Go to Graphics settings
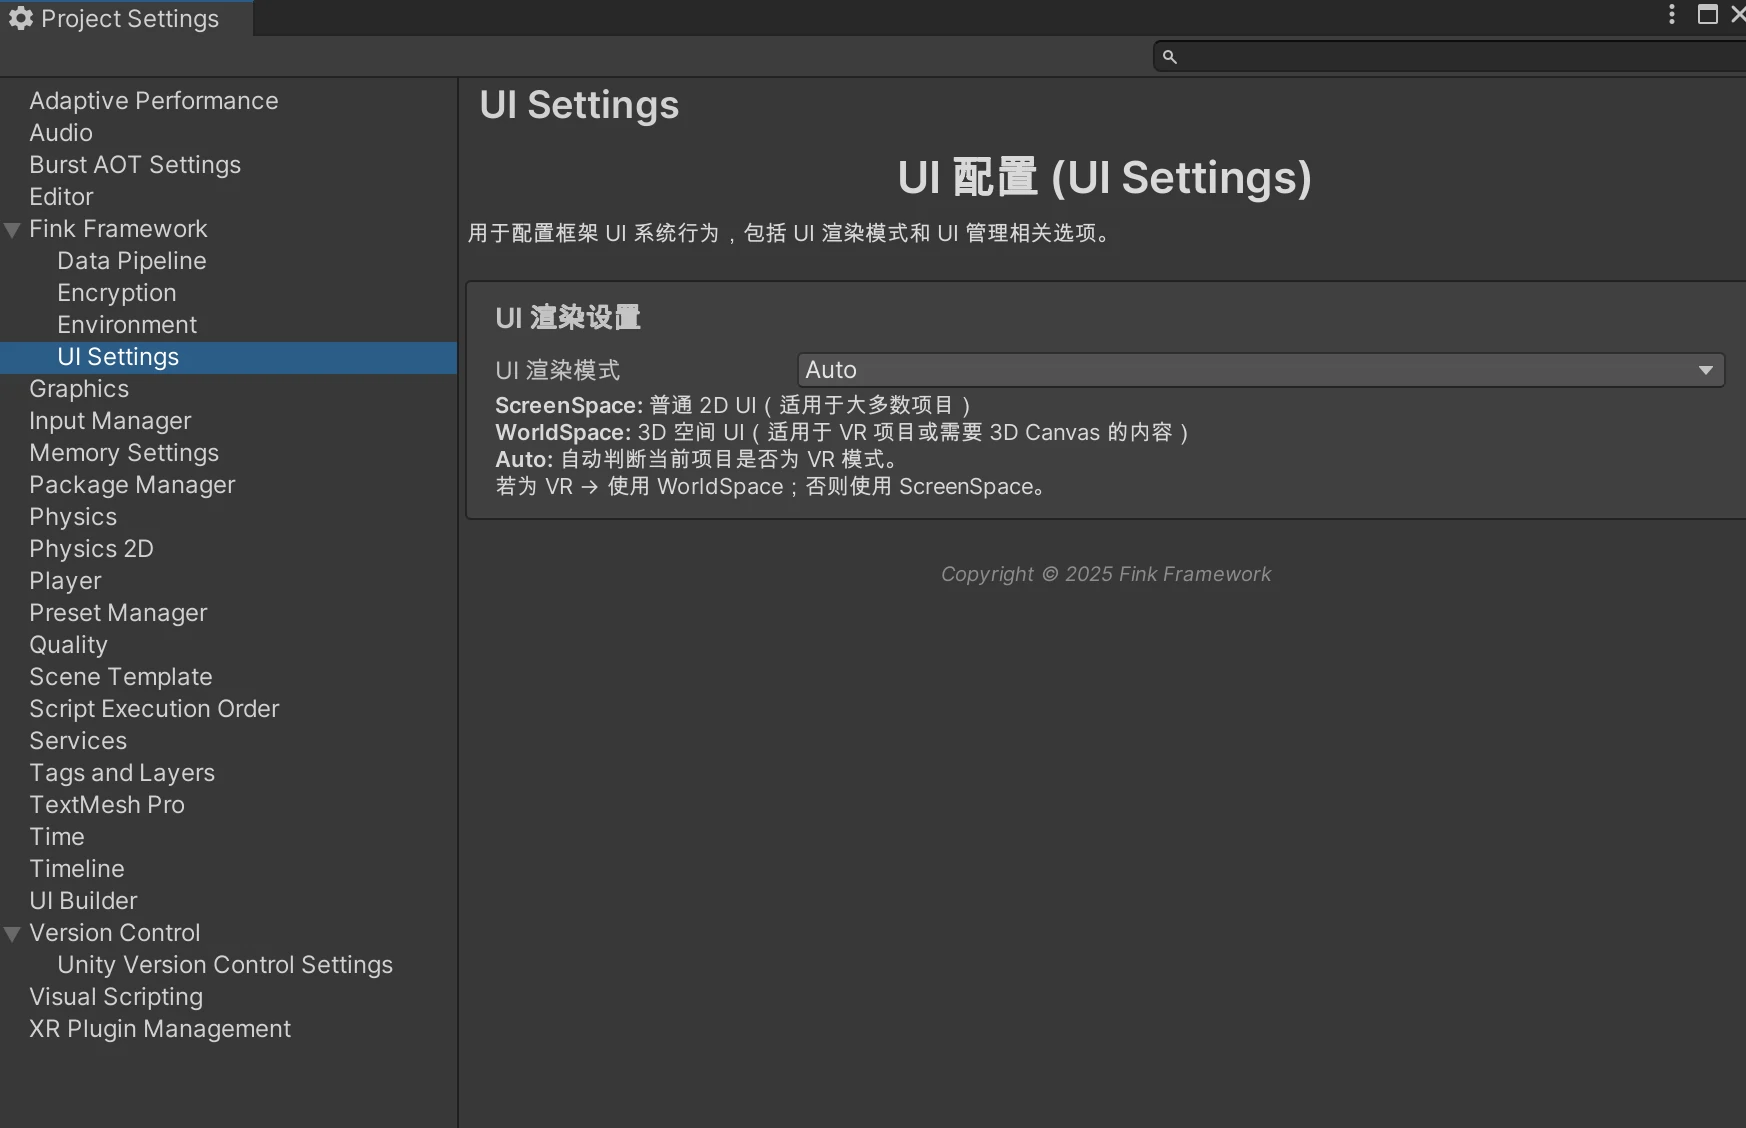Screen dimensions: 1746x1128 (x=79, y=389)
